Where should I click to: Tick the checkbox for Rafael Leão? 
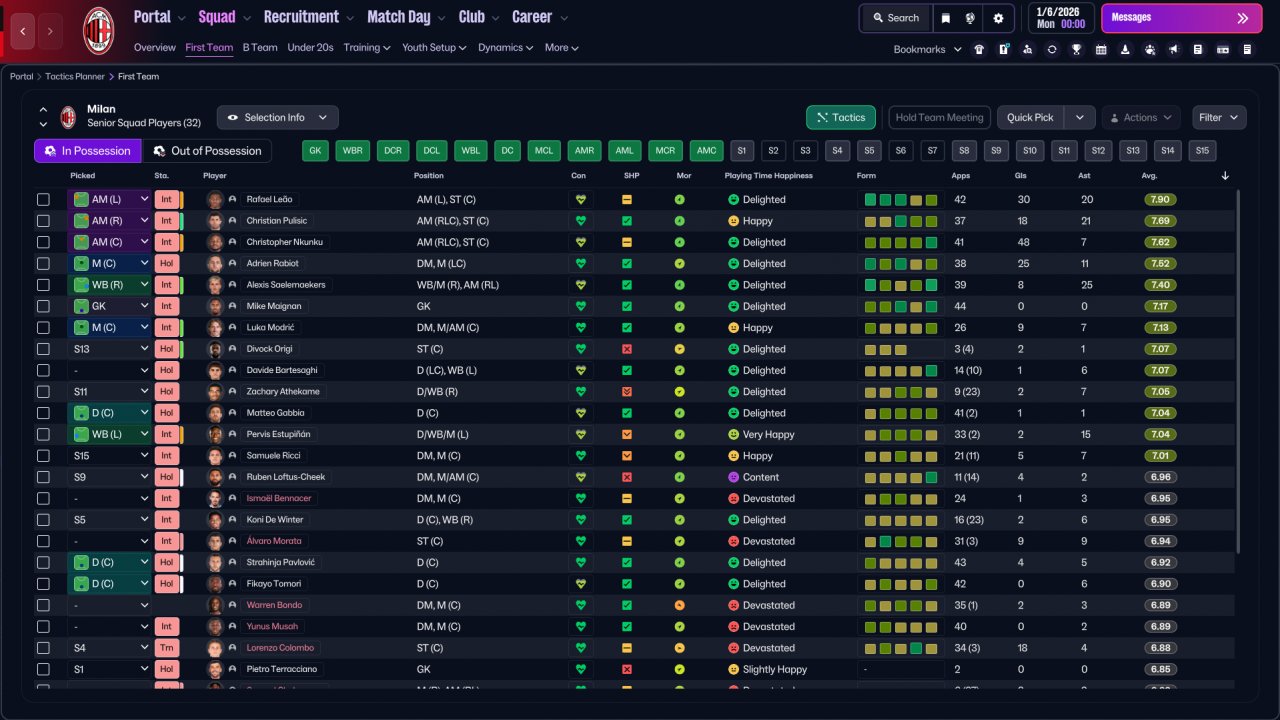pyautogui.click(x=43, y=200)
